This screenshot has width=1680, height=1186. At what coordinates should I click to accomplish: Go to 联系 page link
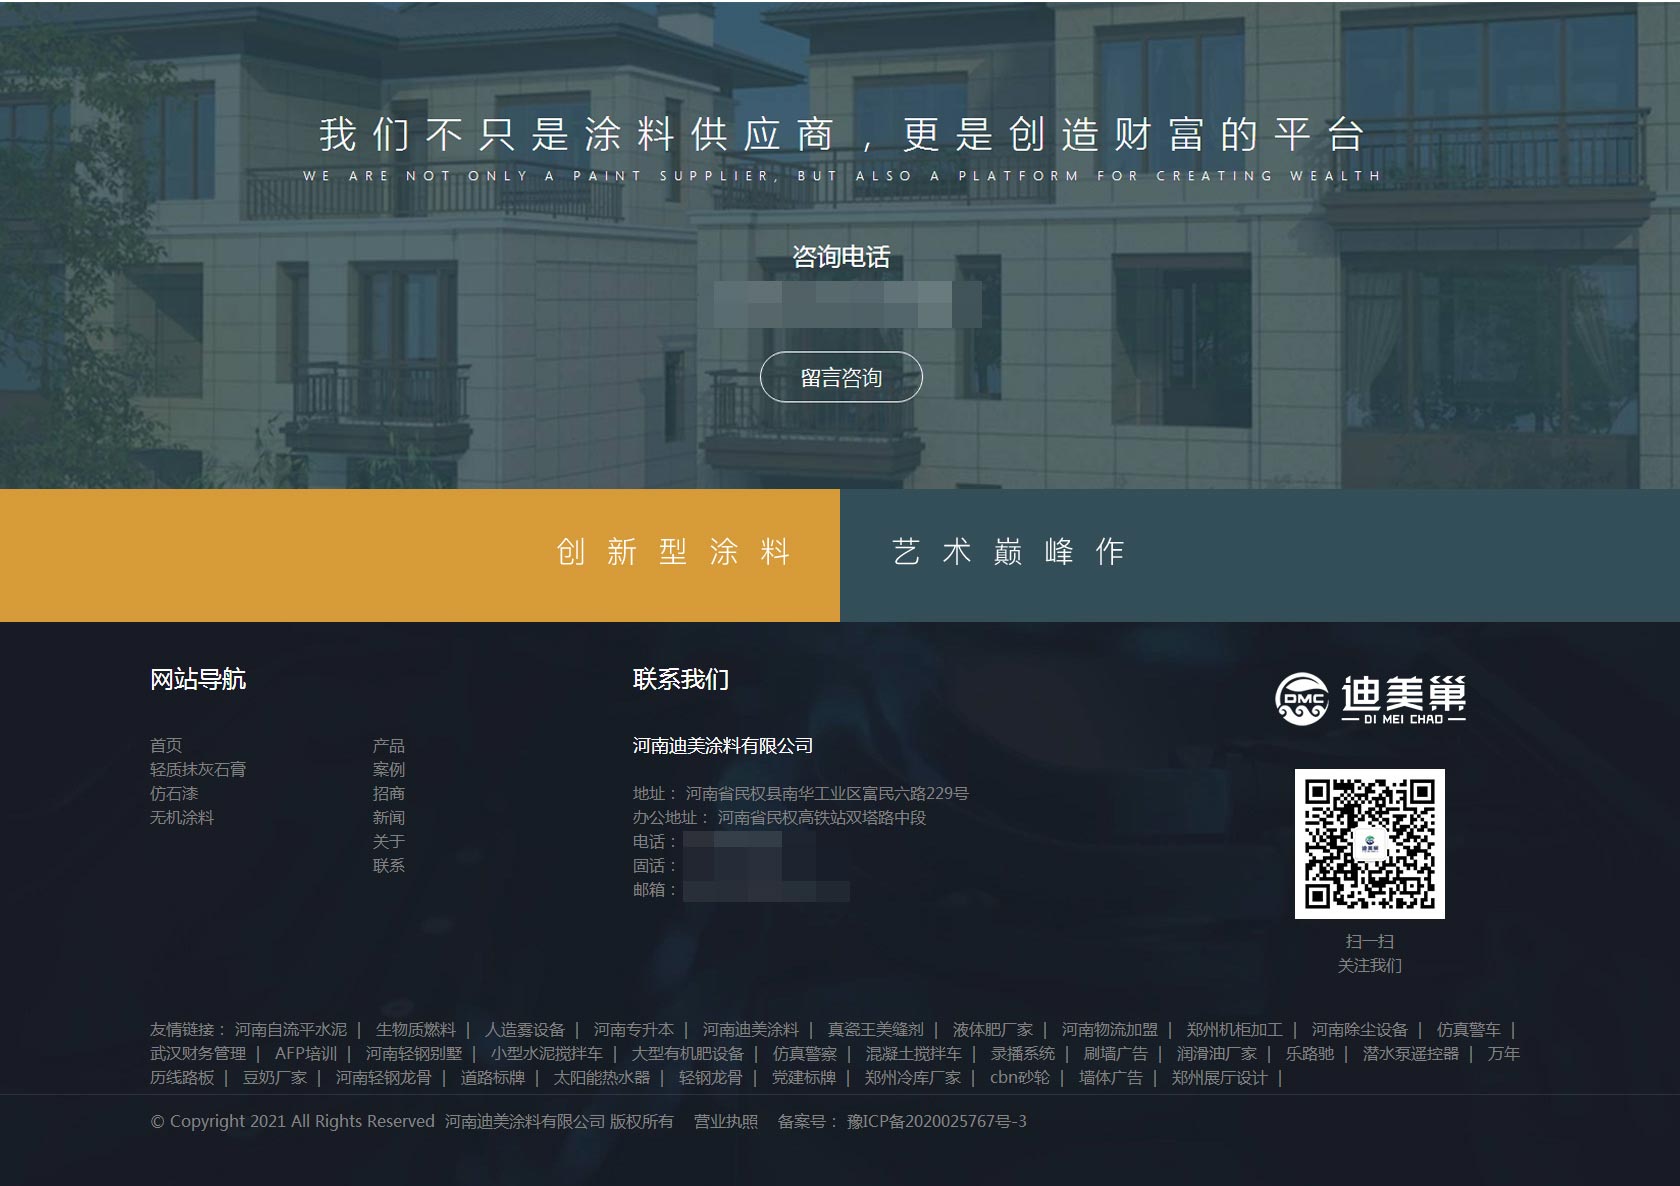(x=389, y=865)
